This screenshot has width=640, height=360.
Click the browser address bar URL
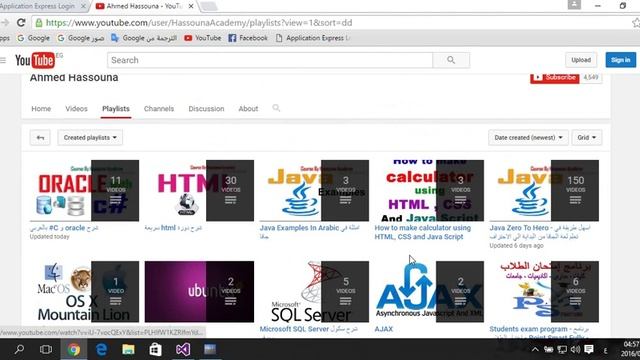point(199,23)
